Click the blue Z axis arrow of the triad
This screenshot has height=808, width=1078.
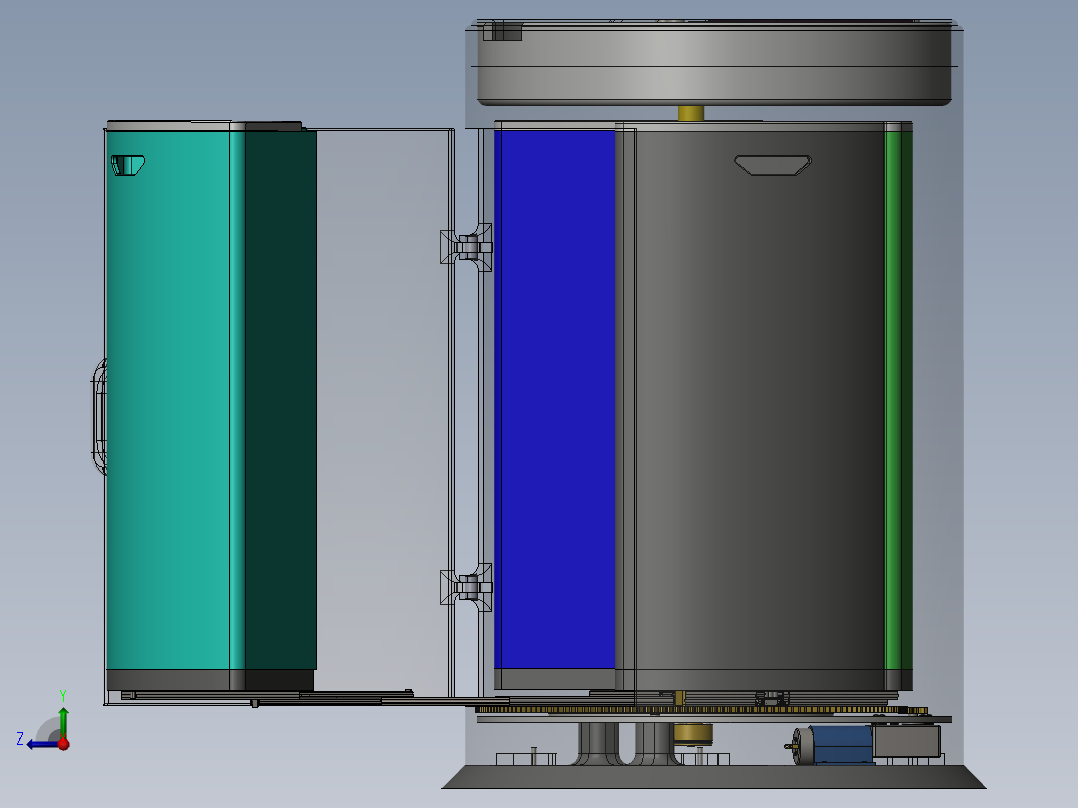click(43, 744)
